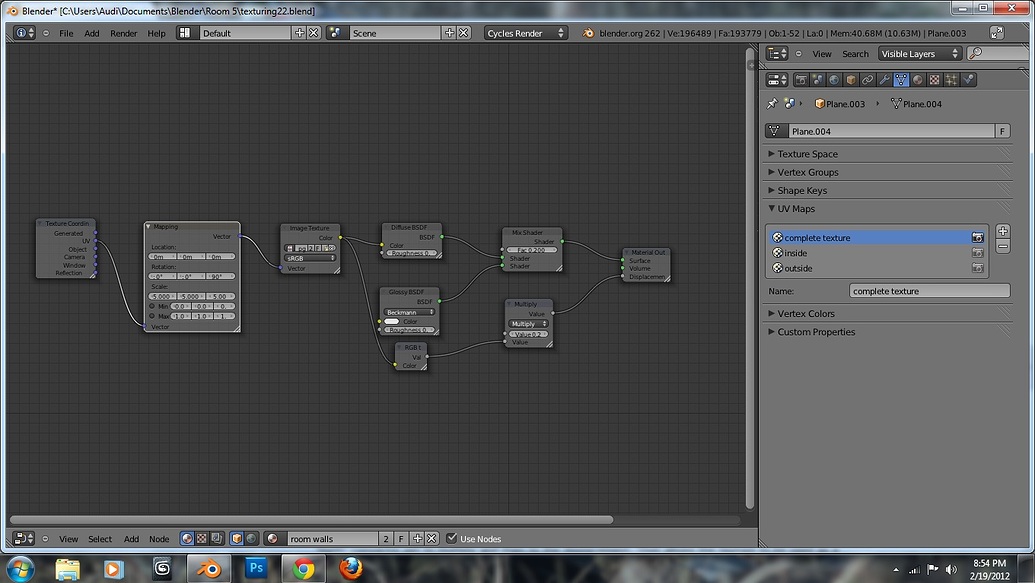Select the inside UV map row
Viewport: 1035px width, 583px height.
(878, 253)
